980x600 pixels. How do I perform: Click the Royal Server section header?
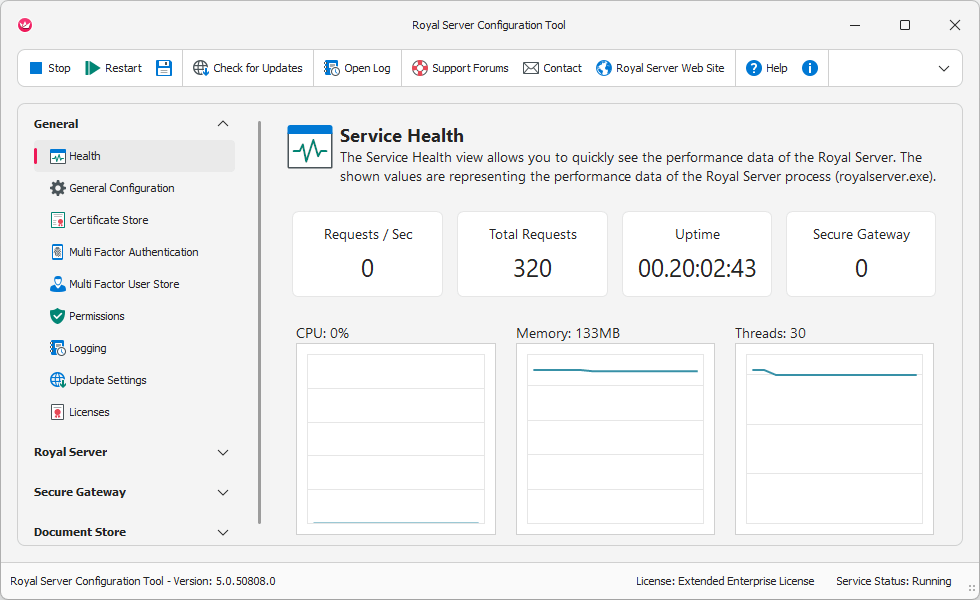132,452
